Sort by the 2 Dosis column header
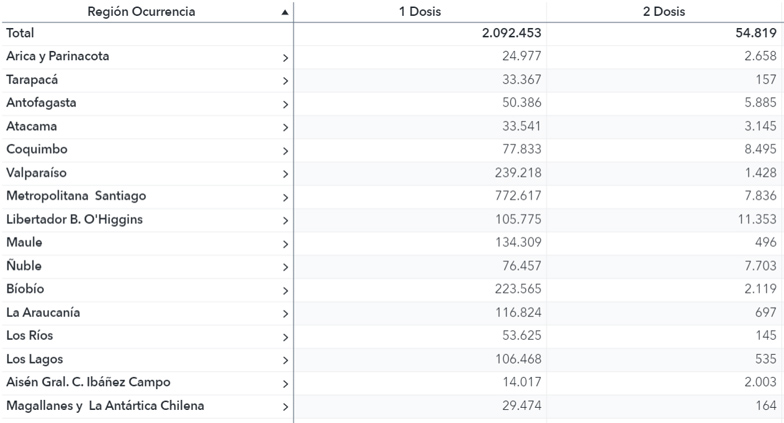This screenshot has width=784, height=423. (x=664, y=11)
